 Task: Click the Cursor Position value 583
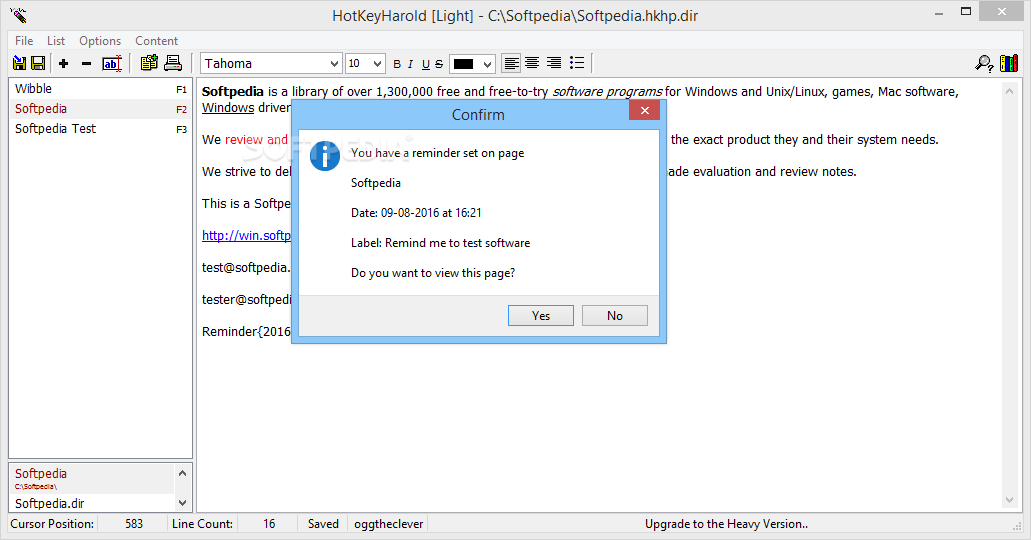pyautogui.click(x=134, y=524)
